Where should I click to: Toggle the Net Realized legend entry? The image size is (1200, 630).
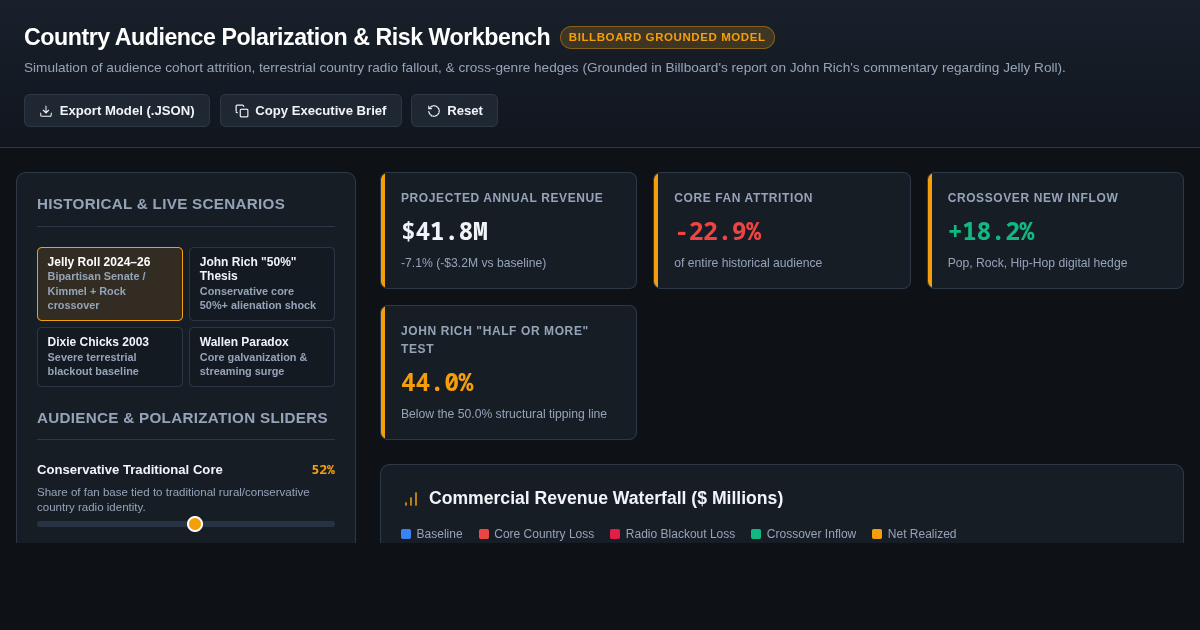(914, 534)
